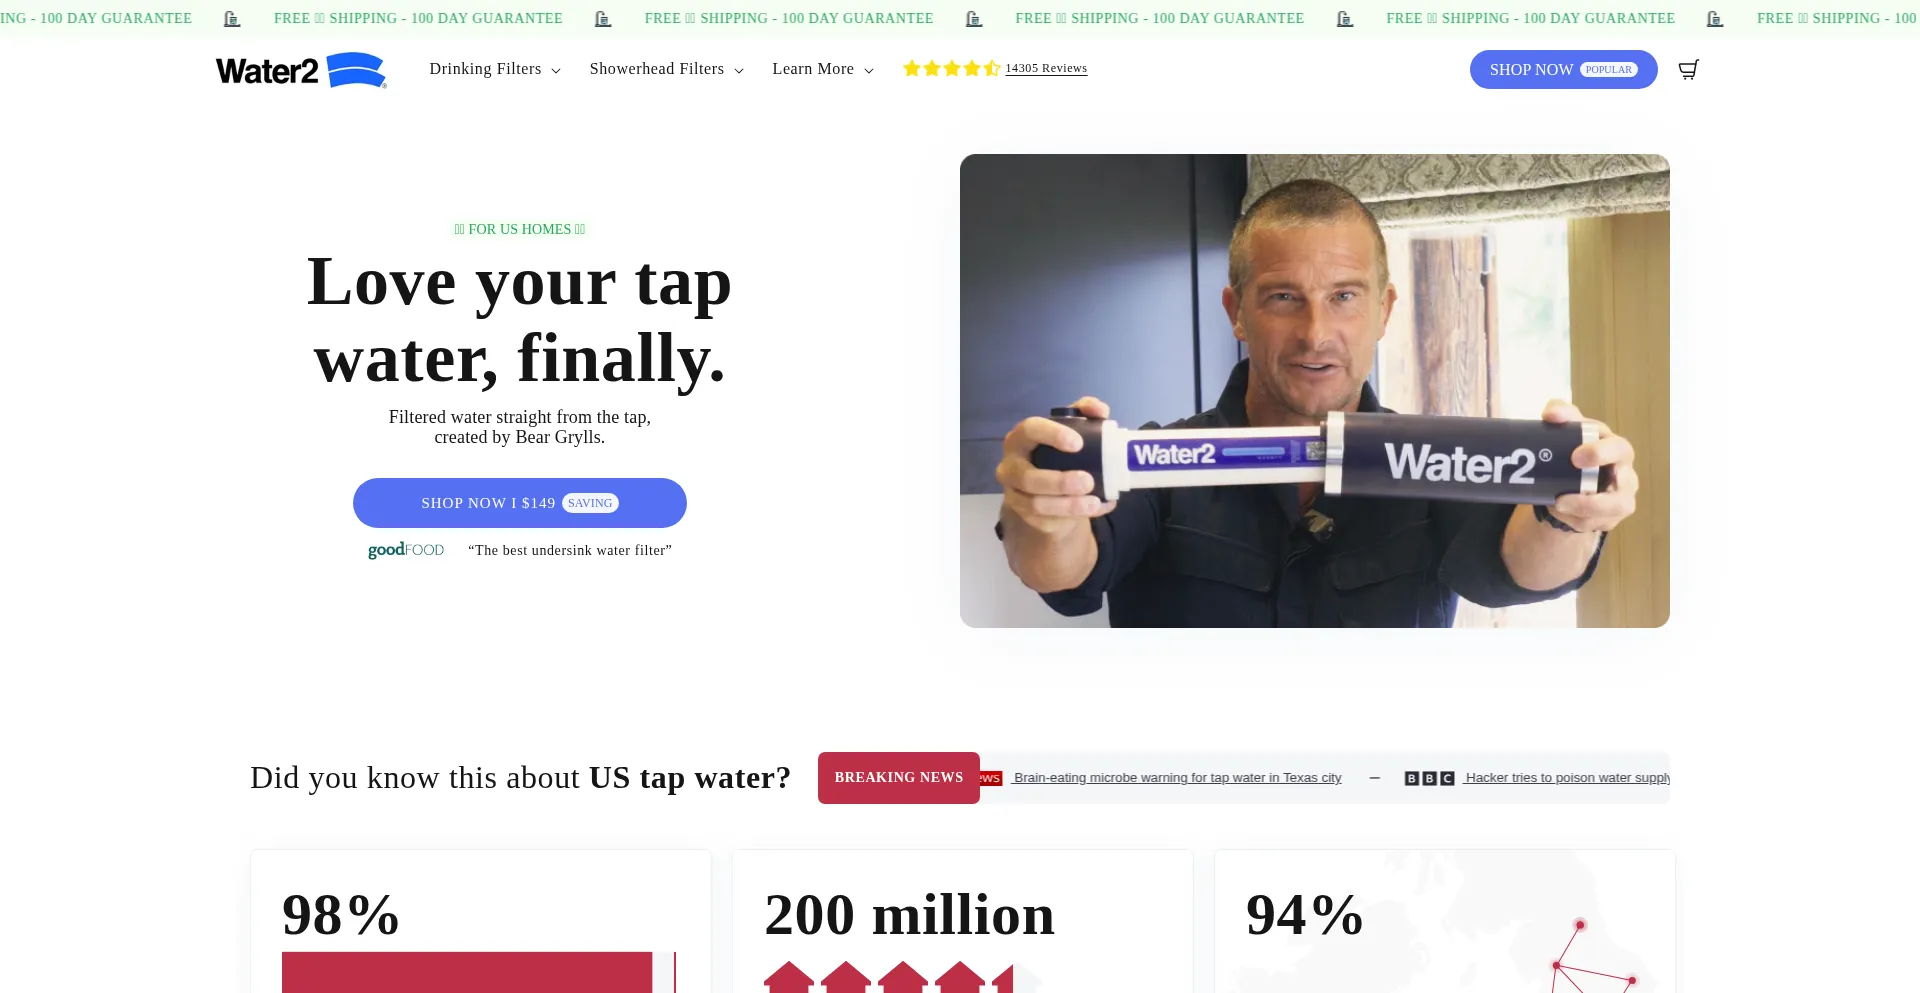Viewport: 1920px width, 993px height.
Task: Open the shopping cart icon
Action: tap(1688, 69)
